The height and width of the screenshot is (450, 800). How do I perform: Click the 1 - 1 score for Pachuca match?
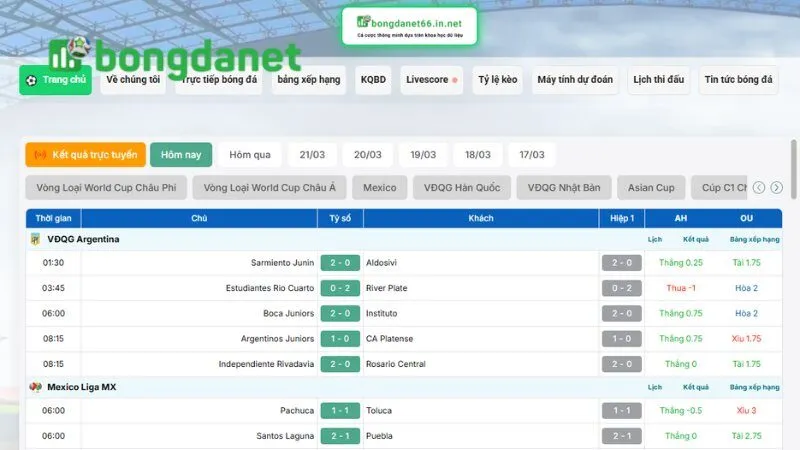click(340, 411)
